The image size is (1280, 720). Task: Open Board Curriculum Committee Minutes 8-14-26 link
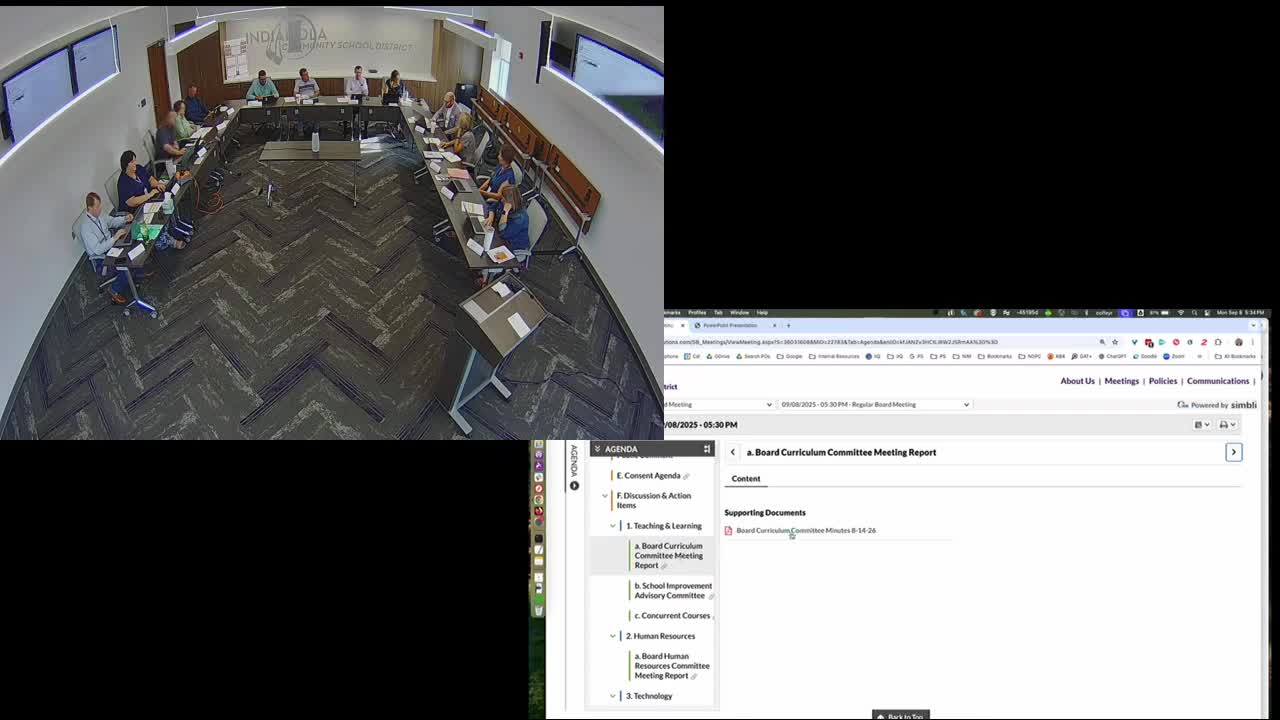coord(806,531)
